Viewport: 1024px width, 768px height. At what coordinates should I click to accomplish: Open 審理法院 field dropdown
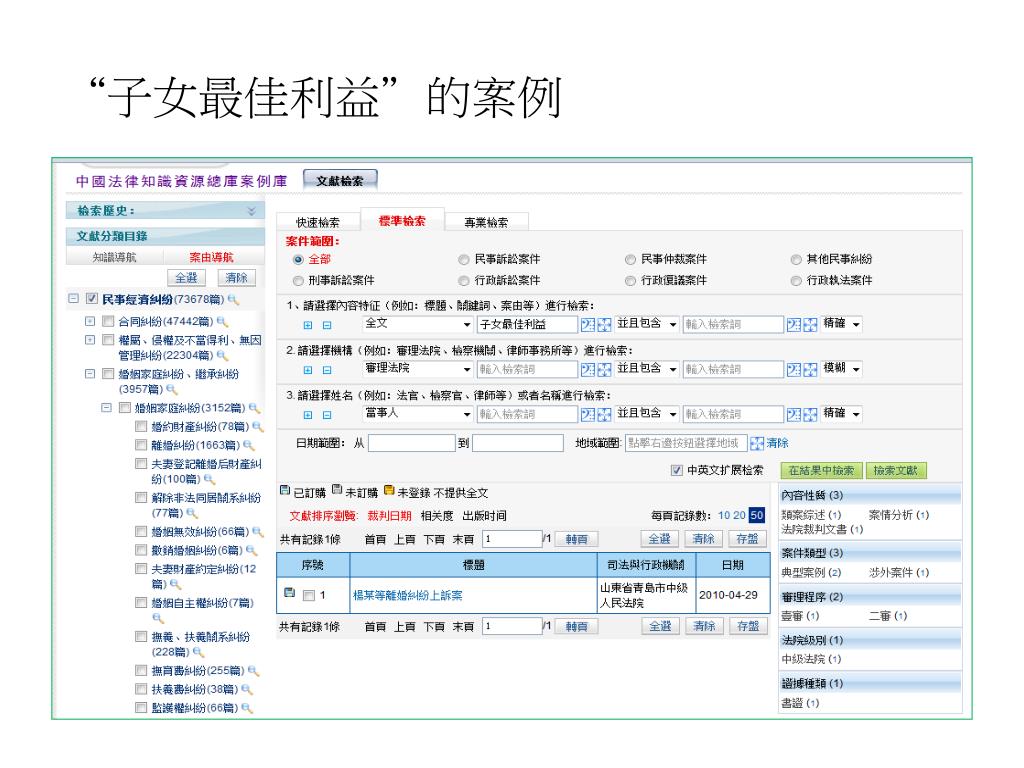click(x=418, y=369)
